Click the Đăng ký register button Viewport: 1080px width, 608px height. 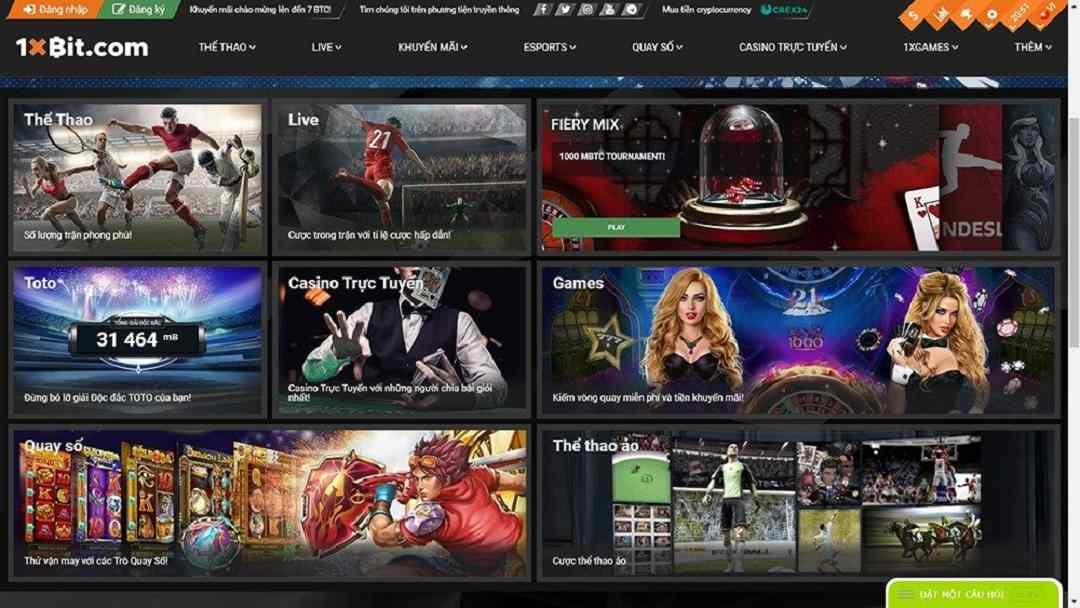click(138, 10)
